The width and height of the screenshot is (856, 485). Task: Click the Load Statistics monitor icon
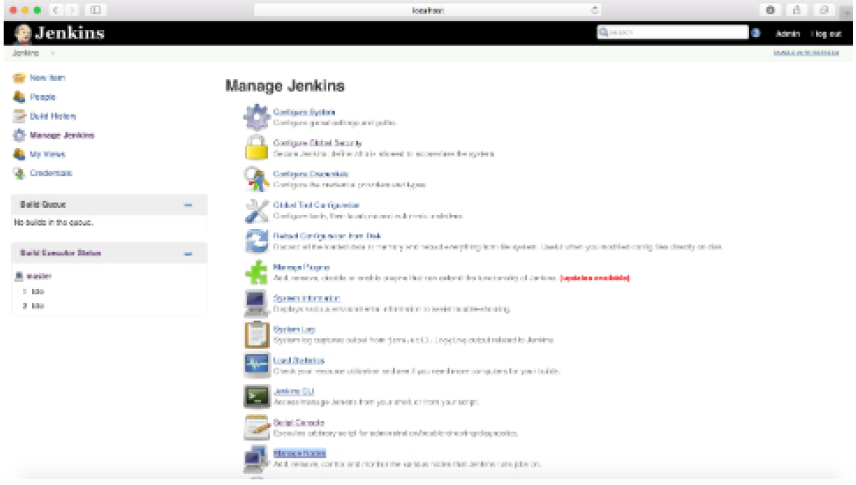pos(256,365)
